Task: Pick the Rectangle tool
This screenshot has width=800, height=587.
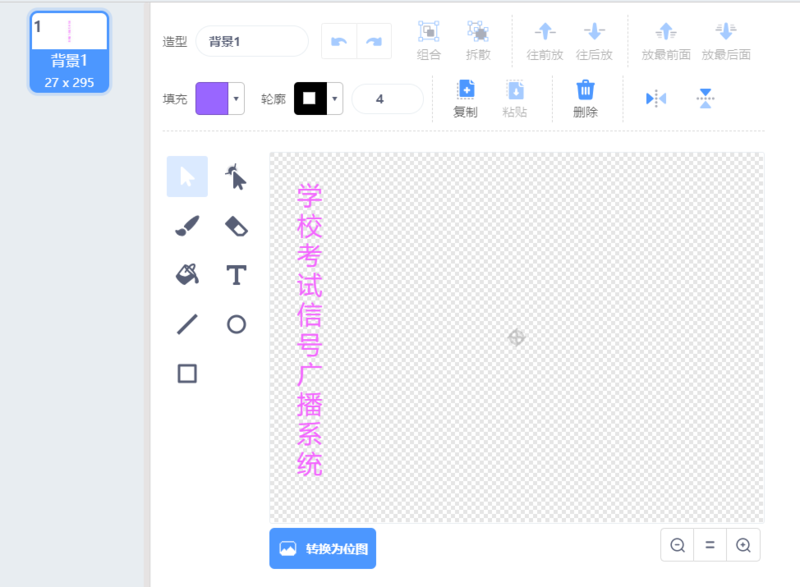Action: pos(187,373)
